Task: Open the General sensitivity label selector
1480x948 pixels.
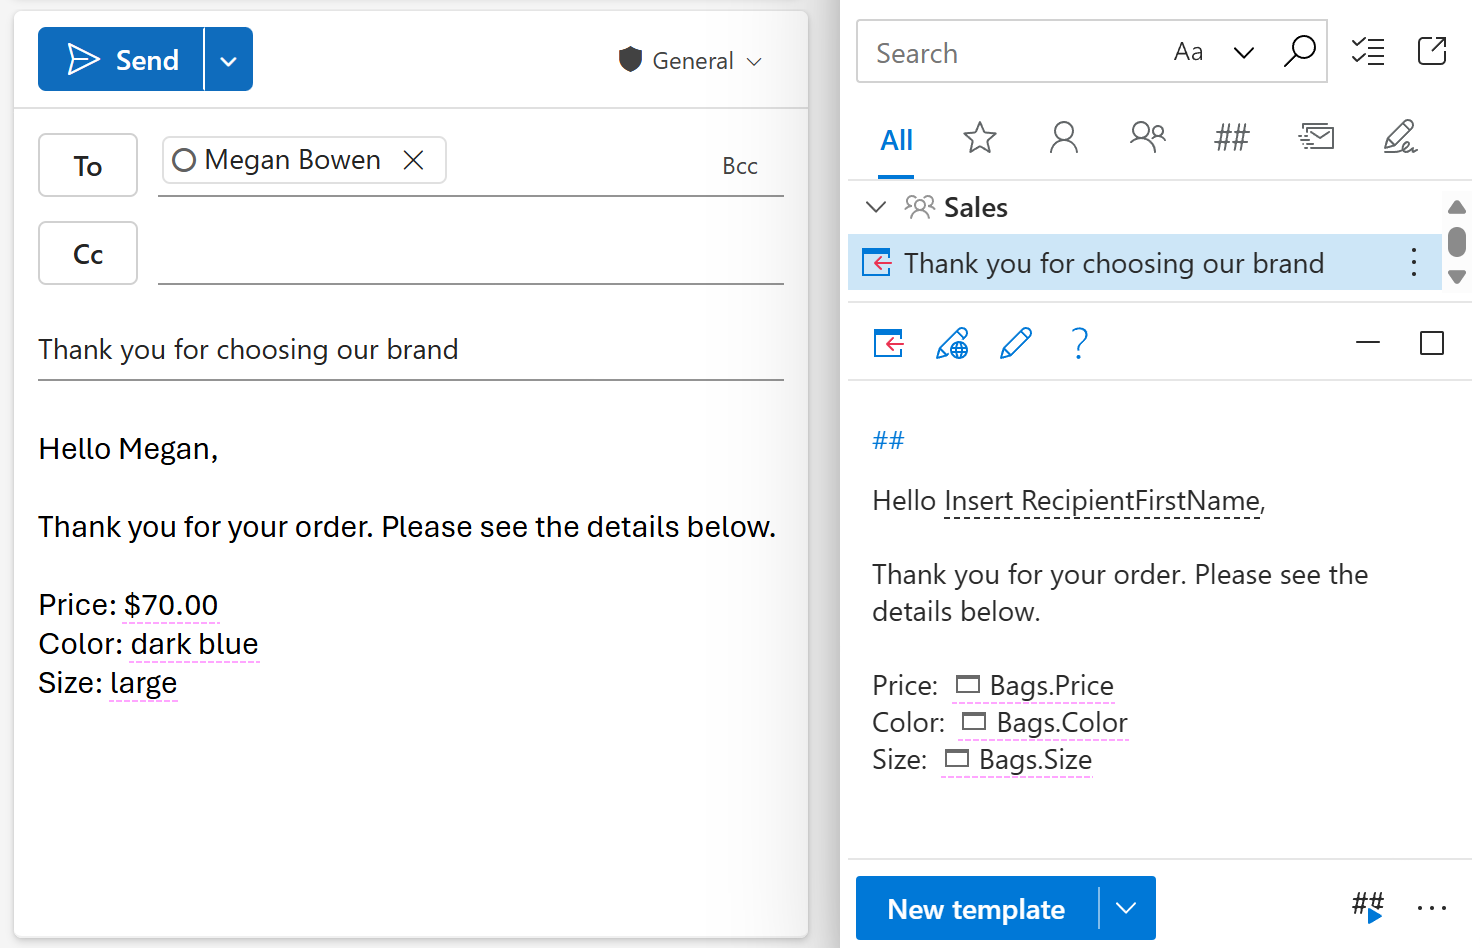Action: click(690, 60)
